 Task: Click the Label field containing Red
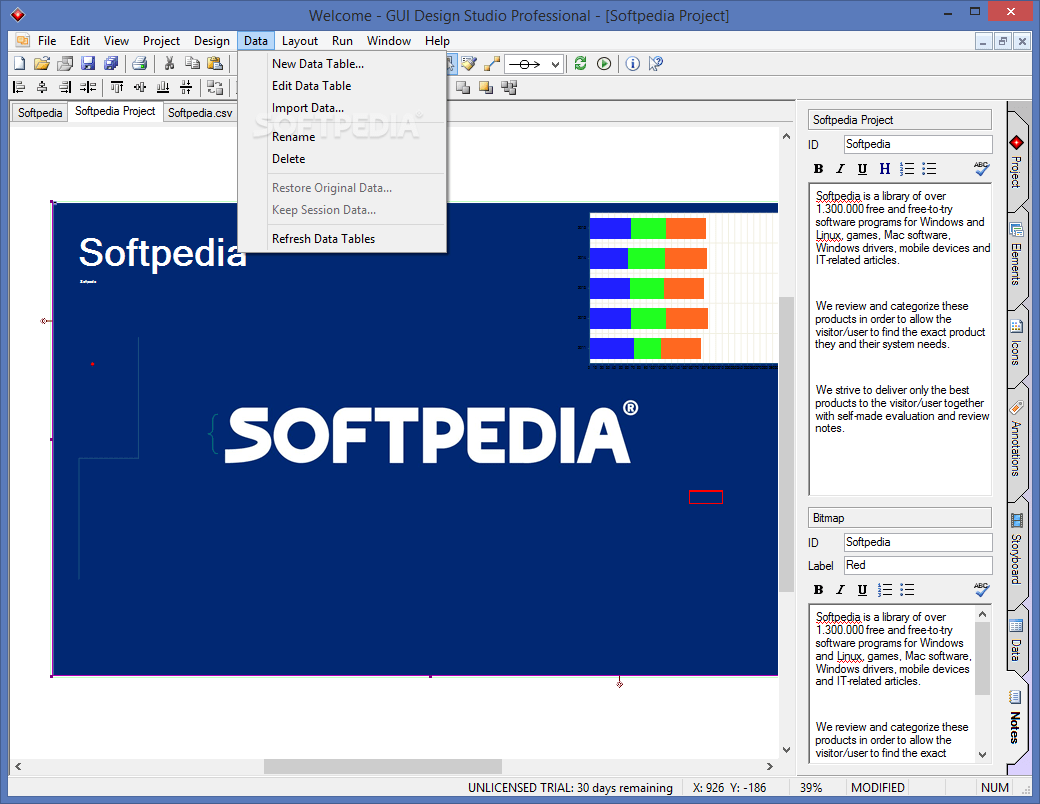point(918,565)
